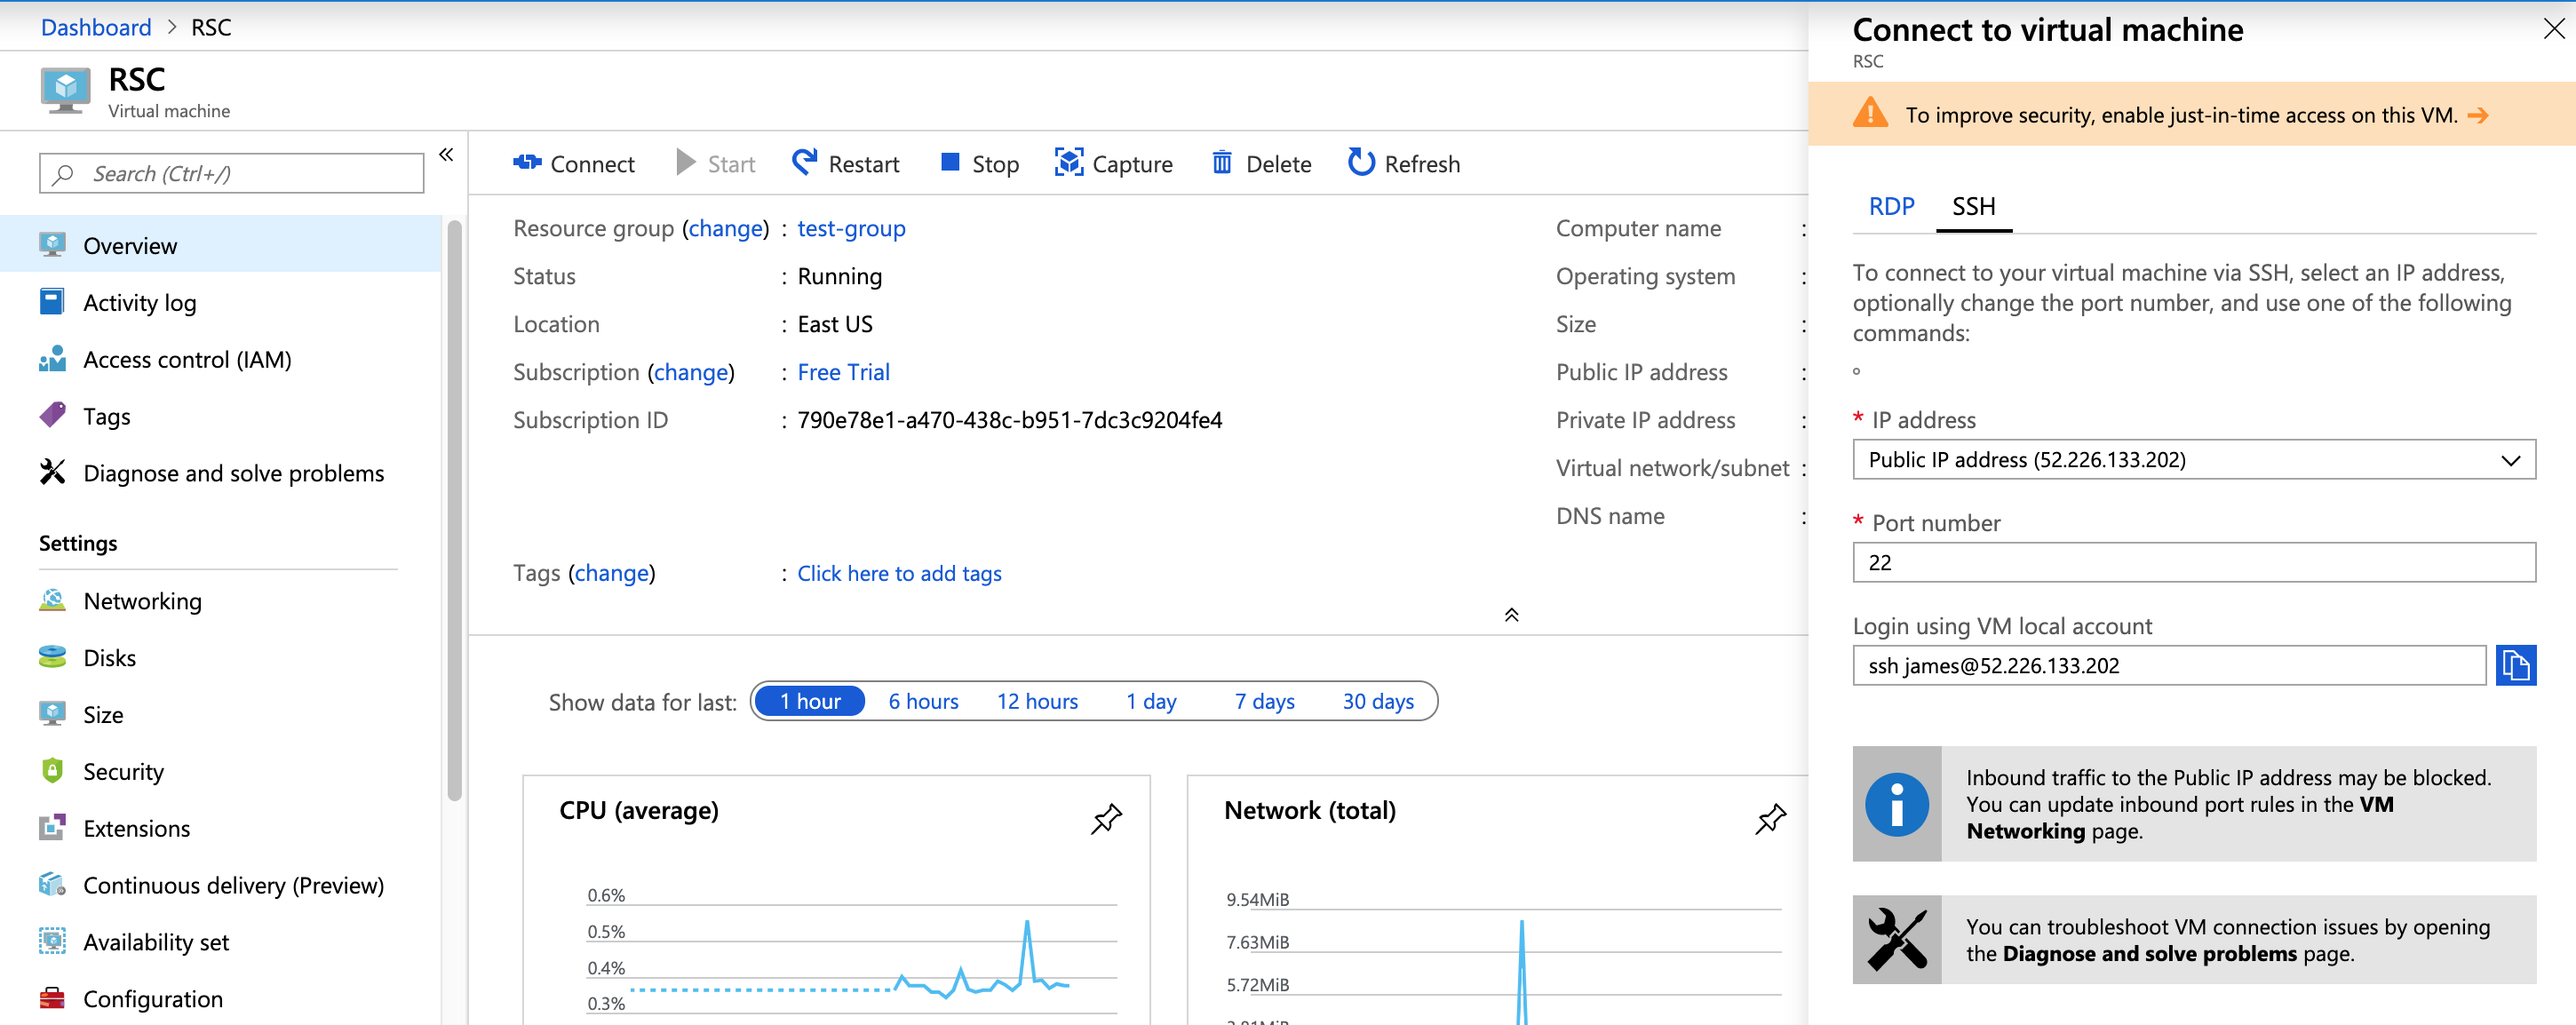Switch to the SSH tab
2576x1025 pixels.
1973,207
